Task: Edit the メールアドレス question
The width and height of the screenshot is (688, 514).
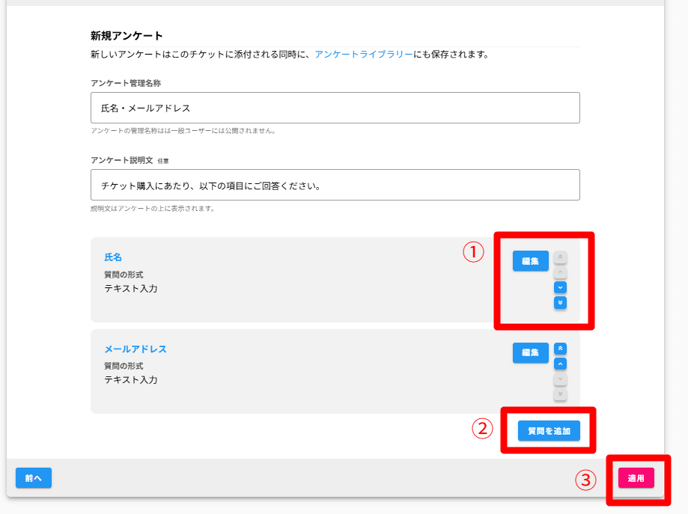Action: (530, 352)
